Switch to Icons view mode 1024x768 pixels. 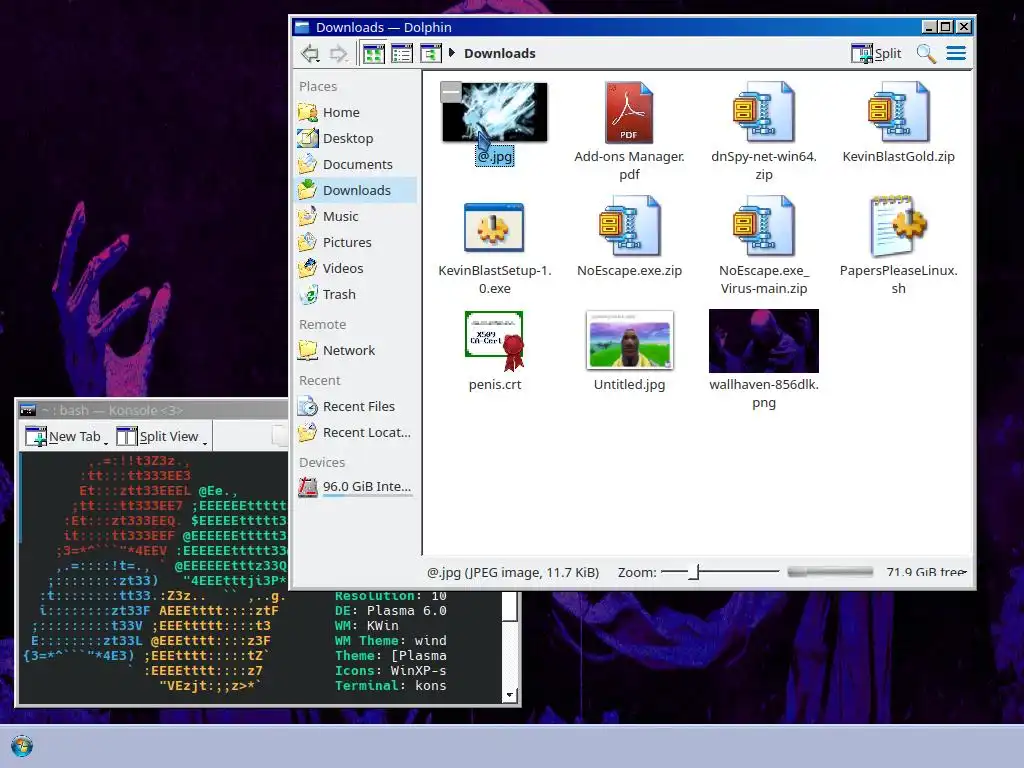(x=374, y=54)
